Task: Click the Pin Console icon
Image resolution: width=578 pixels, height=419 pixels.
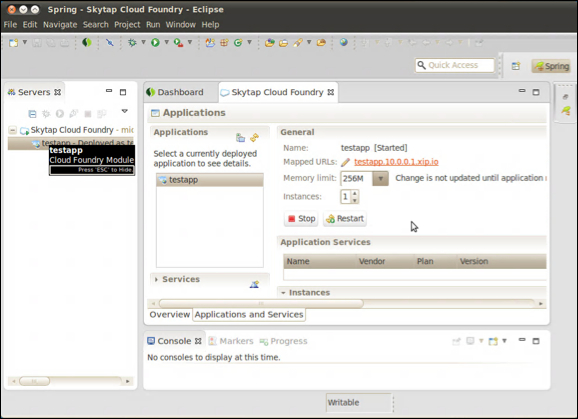Action: (x=456, y=341)
